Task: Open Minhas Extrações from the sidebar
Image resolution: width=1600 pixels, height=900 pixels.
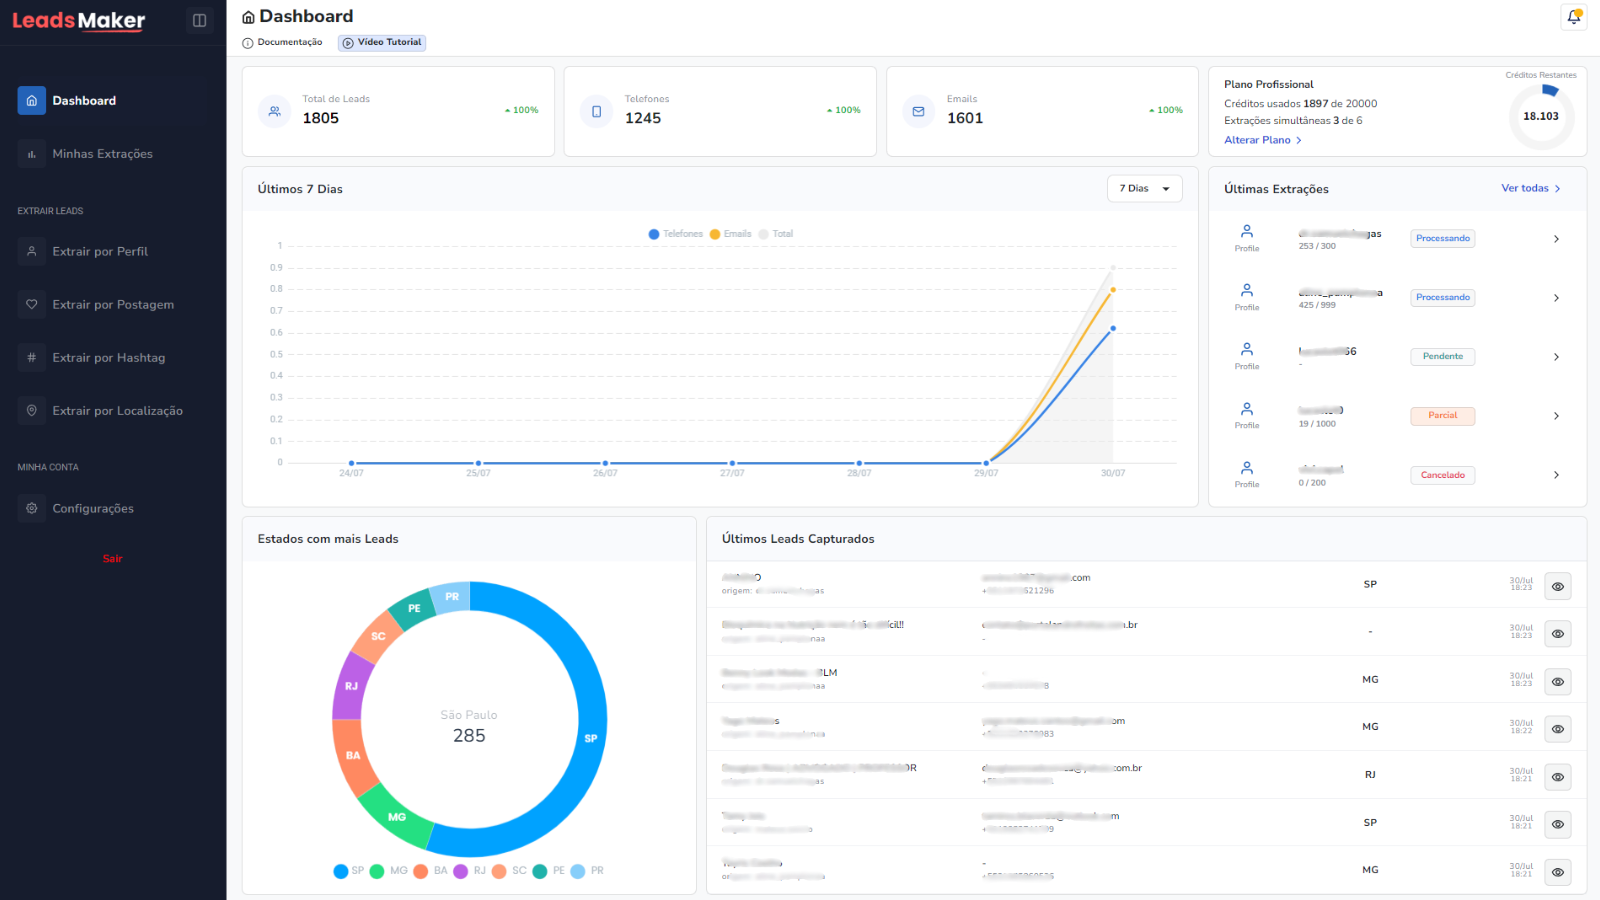Action: 102,154
